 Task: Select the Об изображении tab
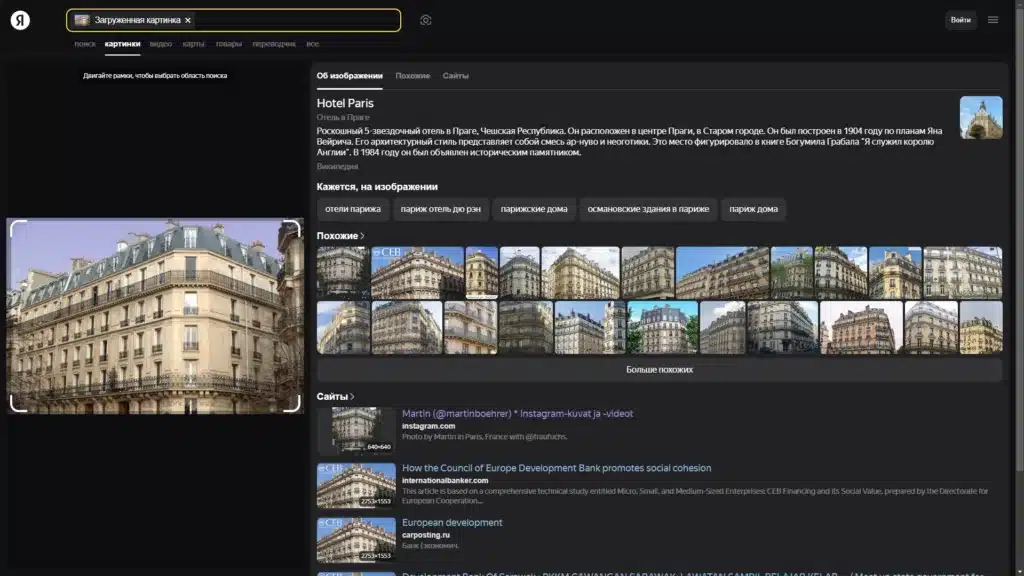(x=349, y=76)
